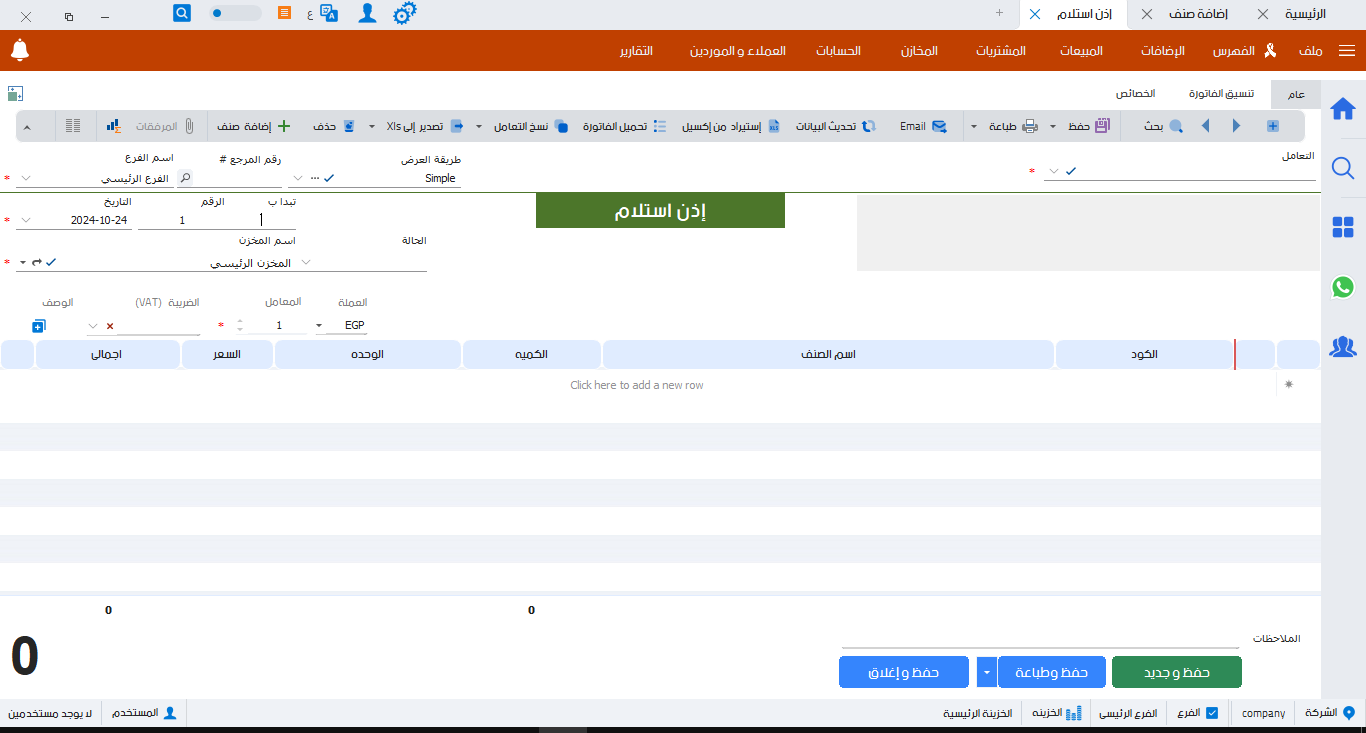The image size is (1366, 733).
Task: Toggle the switch in the title bar
Action: tap(236, 14)
